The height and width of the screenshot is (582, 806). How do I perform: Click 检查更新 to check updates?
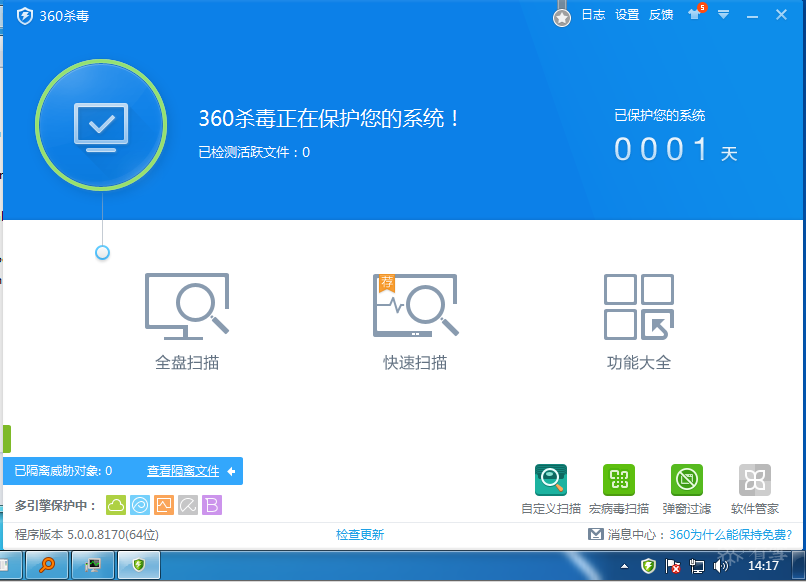point(360,535)
